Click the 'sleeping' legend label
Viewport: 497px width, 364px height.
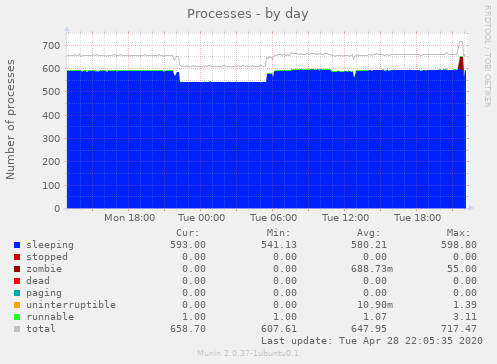tap(50, 245)
